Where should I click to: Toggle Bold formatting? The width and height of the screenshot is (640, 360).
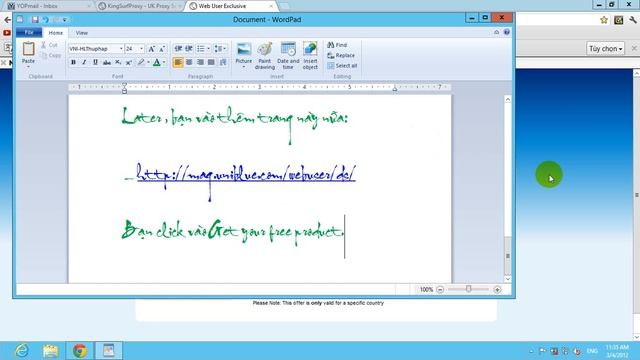pos(73,62)
